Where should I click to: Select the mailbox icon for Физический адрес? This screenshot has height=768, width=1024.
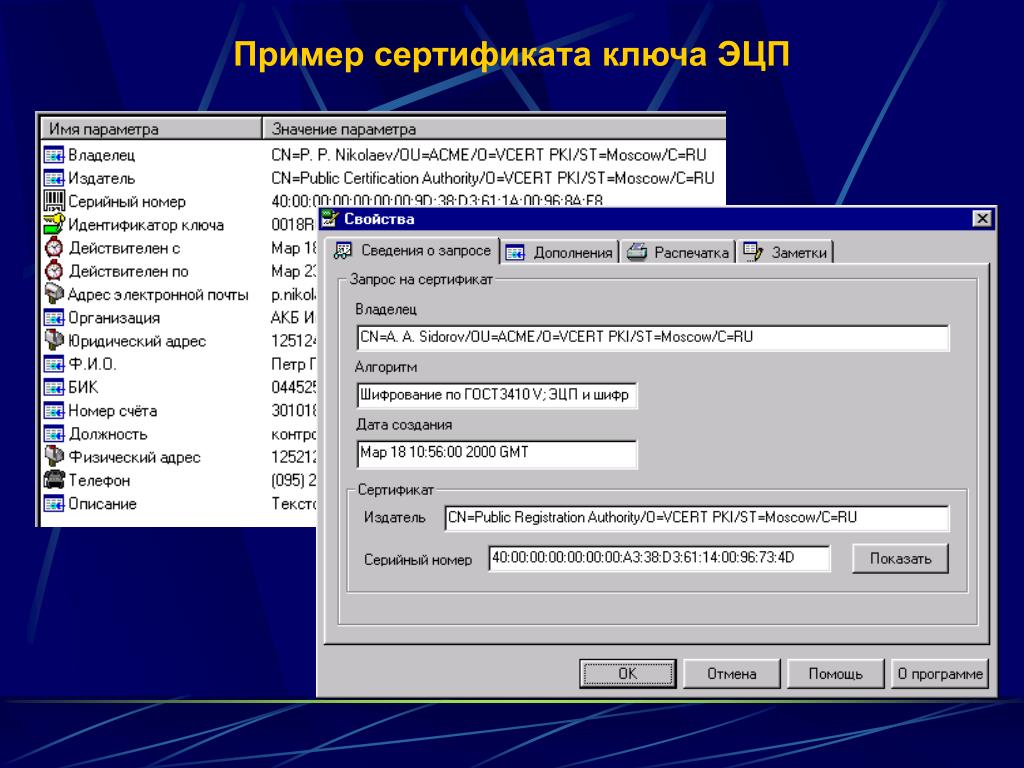coord(54,456)
